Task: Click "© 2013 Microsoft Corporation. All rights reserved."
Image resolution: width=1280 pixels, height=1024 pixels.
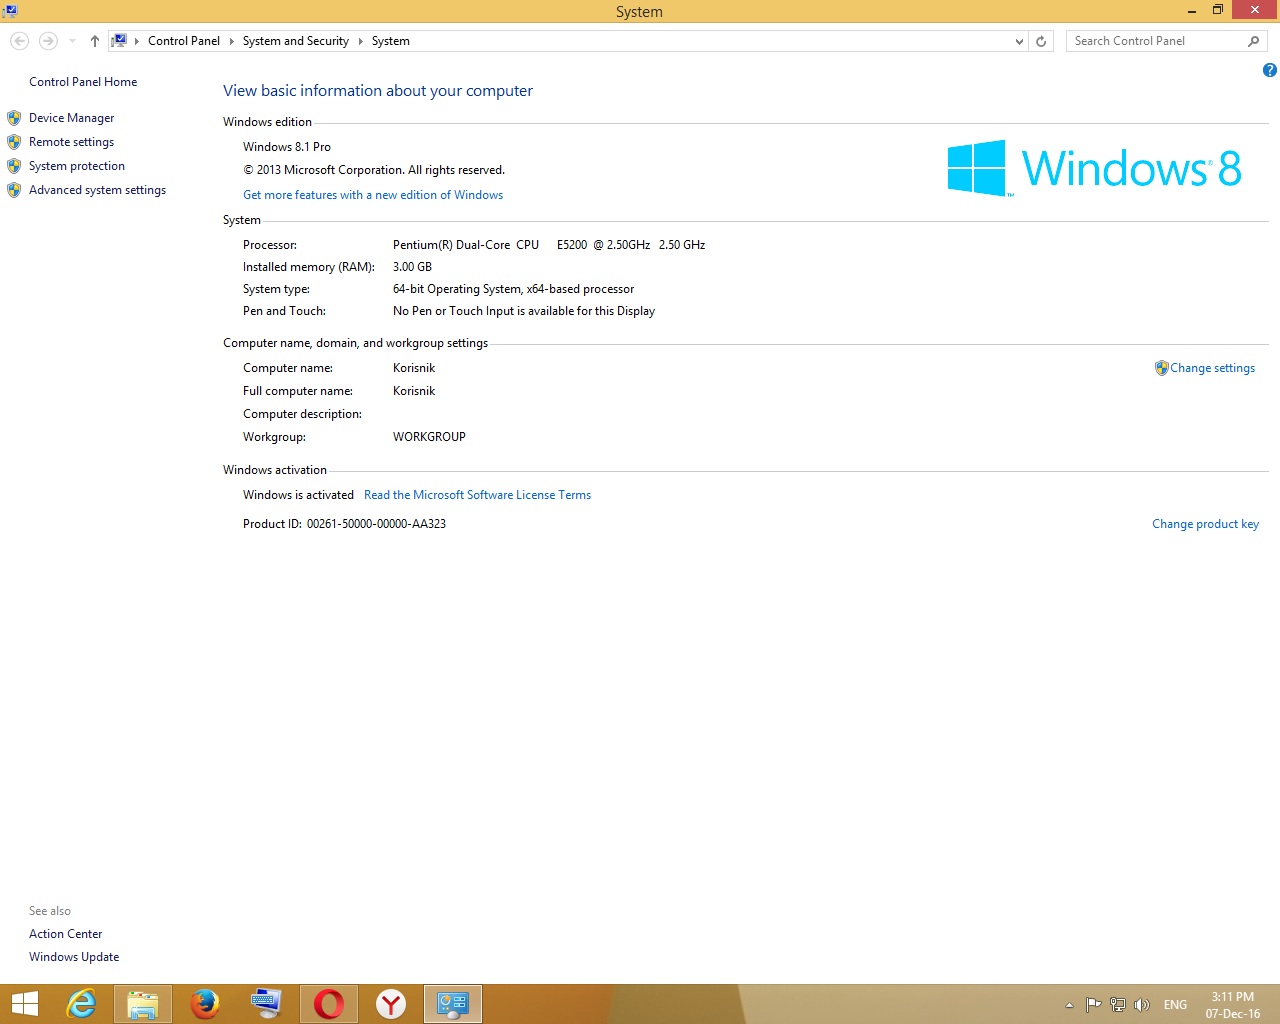Action: [x=374, y=170]
